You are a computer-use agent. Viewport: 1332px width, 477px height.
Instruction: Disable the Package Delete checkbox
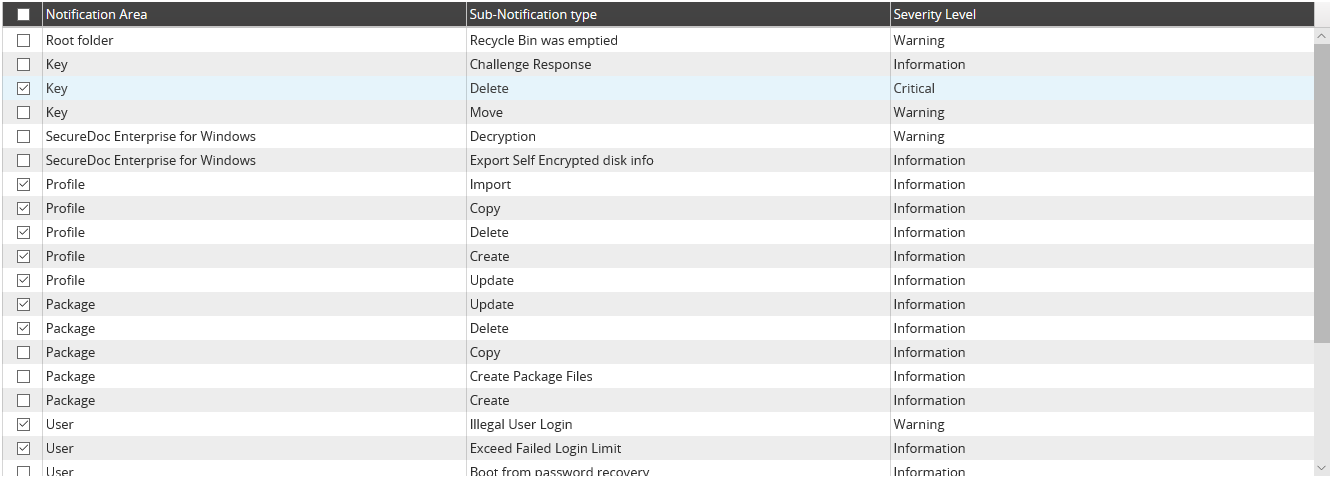coord(24,329)
